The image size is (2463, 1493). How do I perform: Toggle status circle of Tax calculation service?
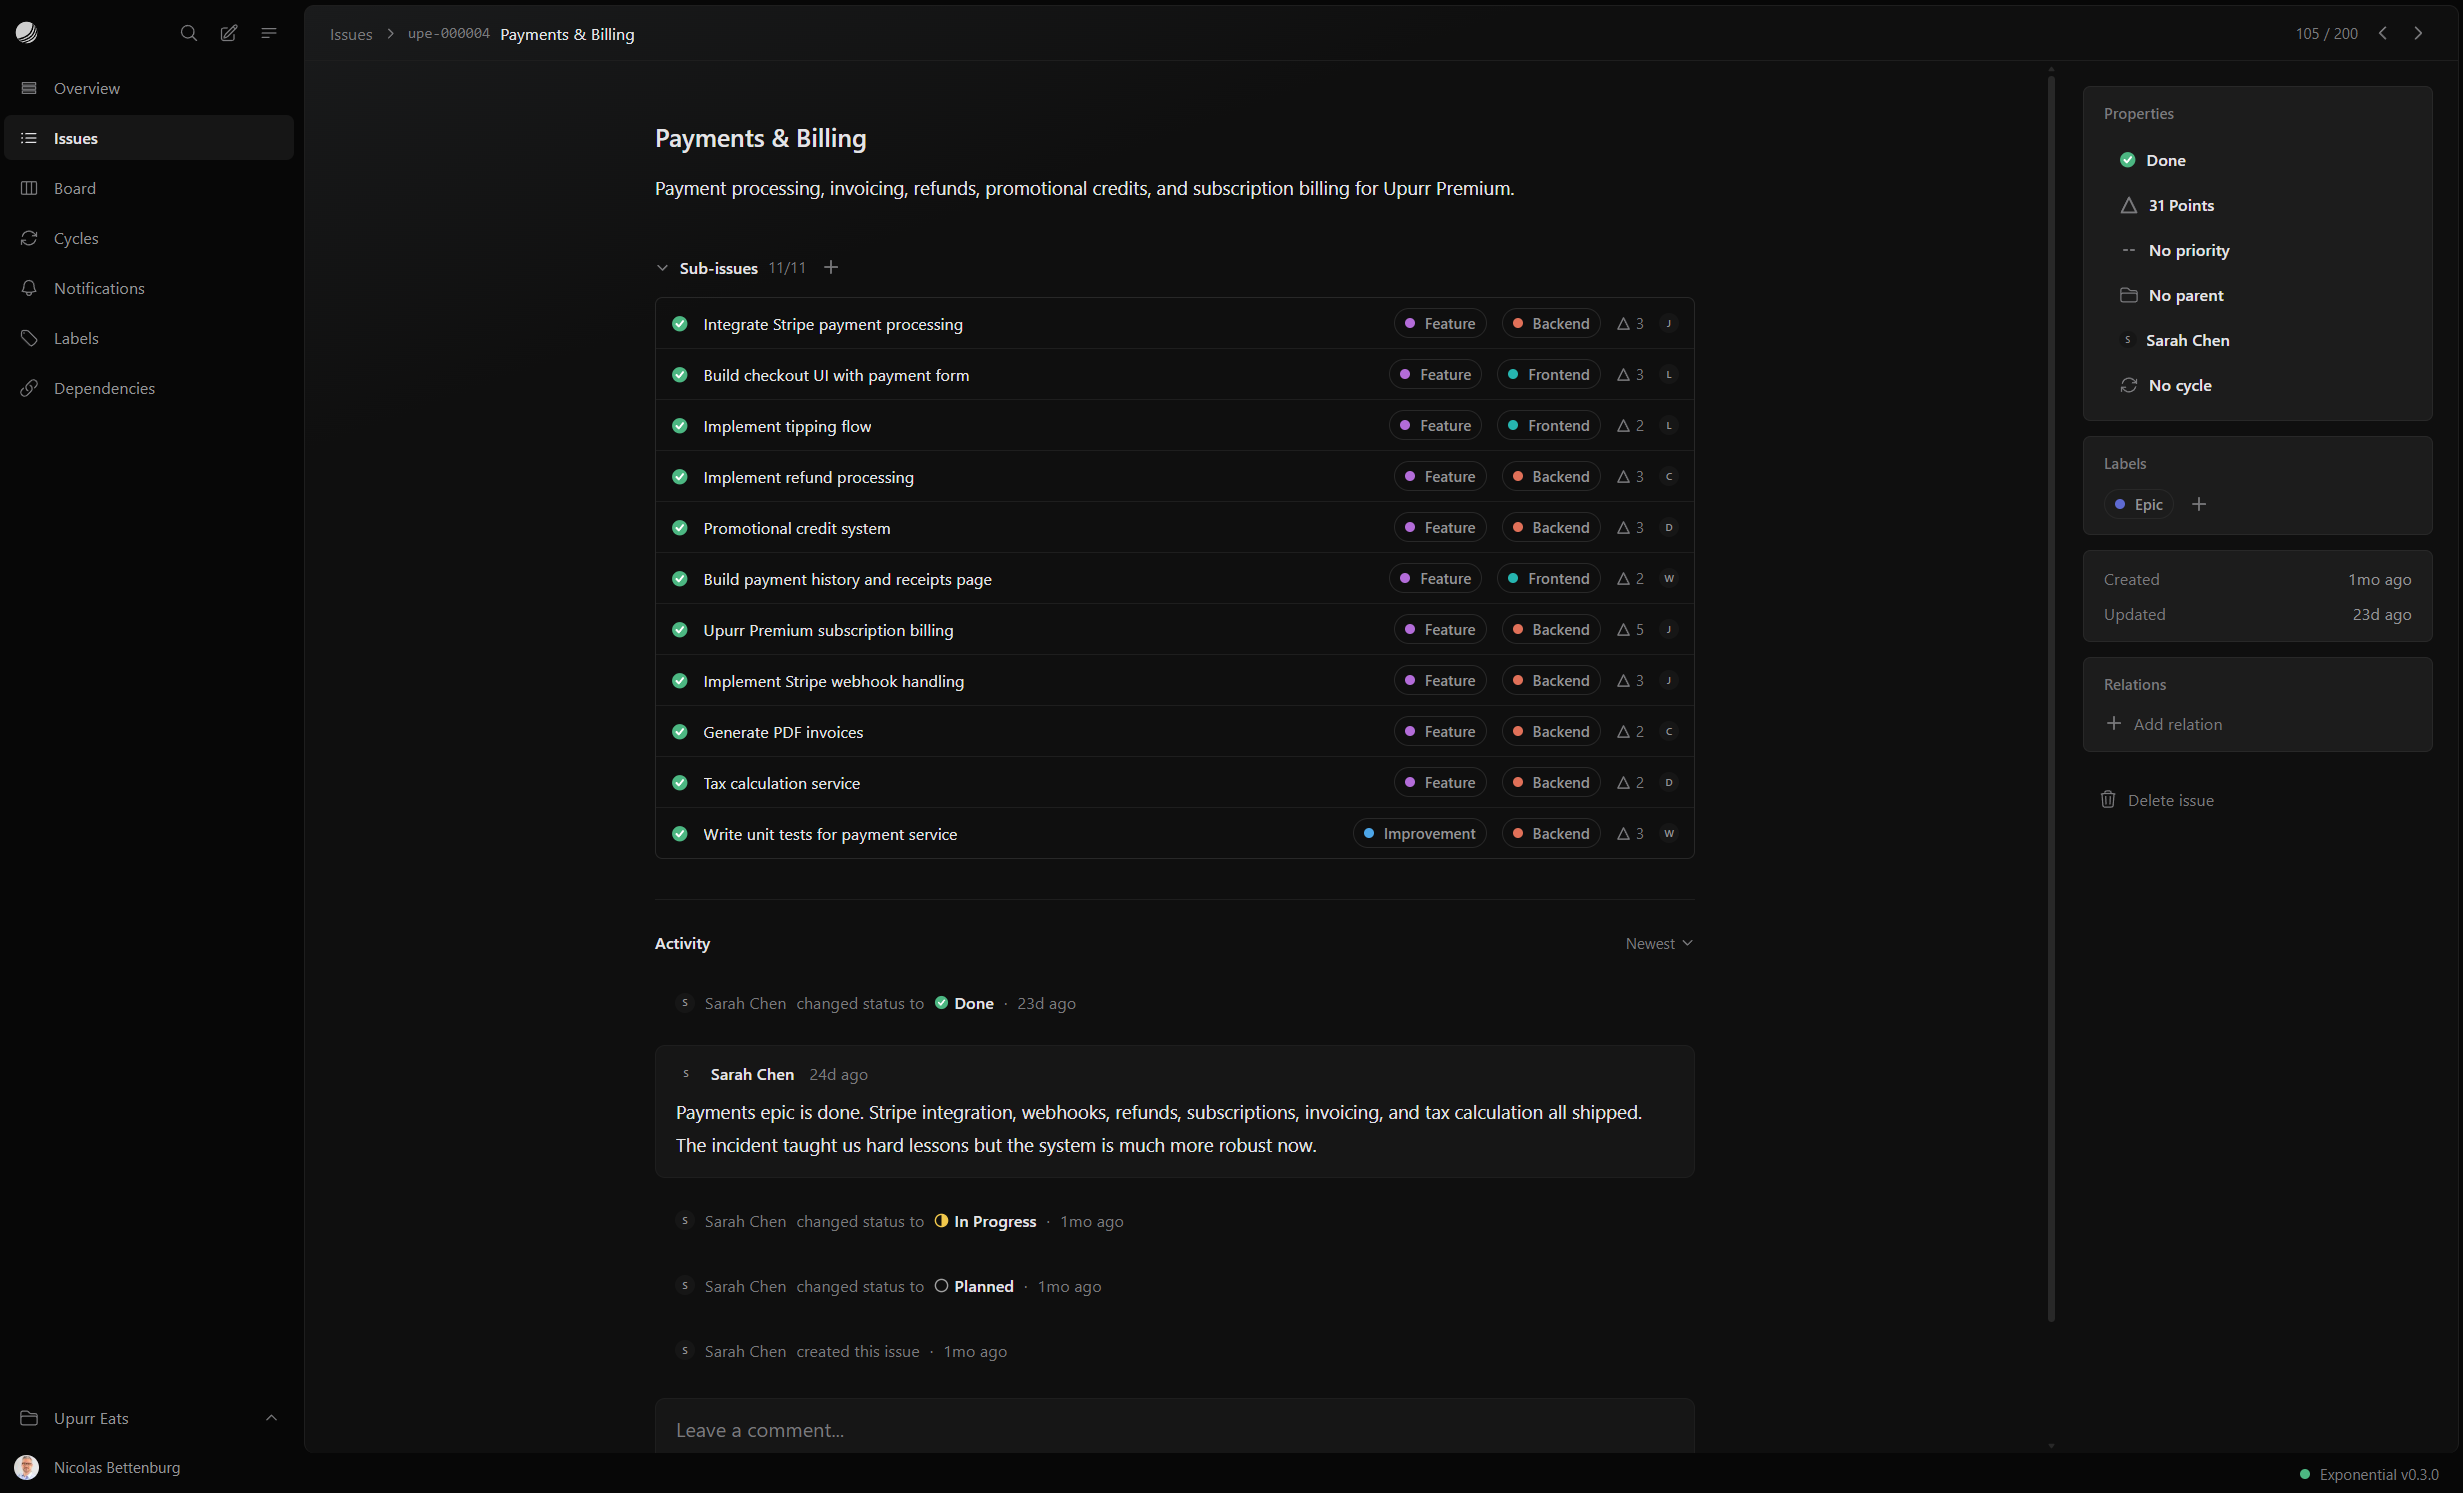(x=680, y=782)
